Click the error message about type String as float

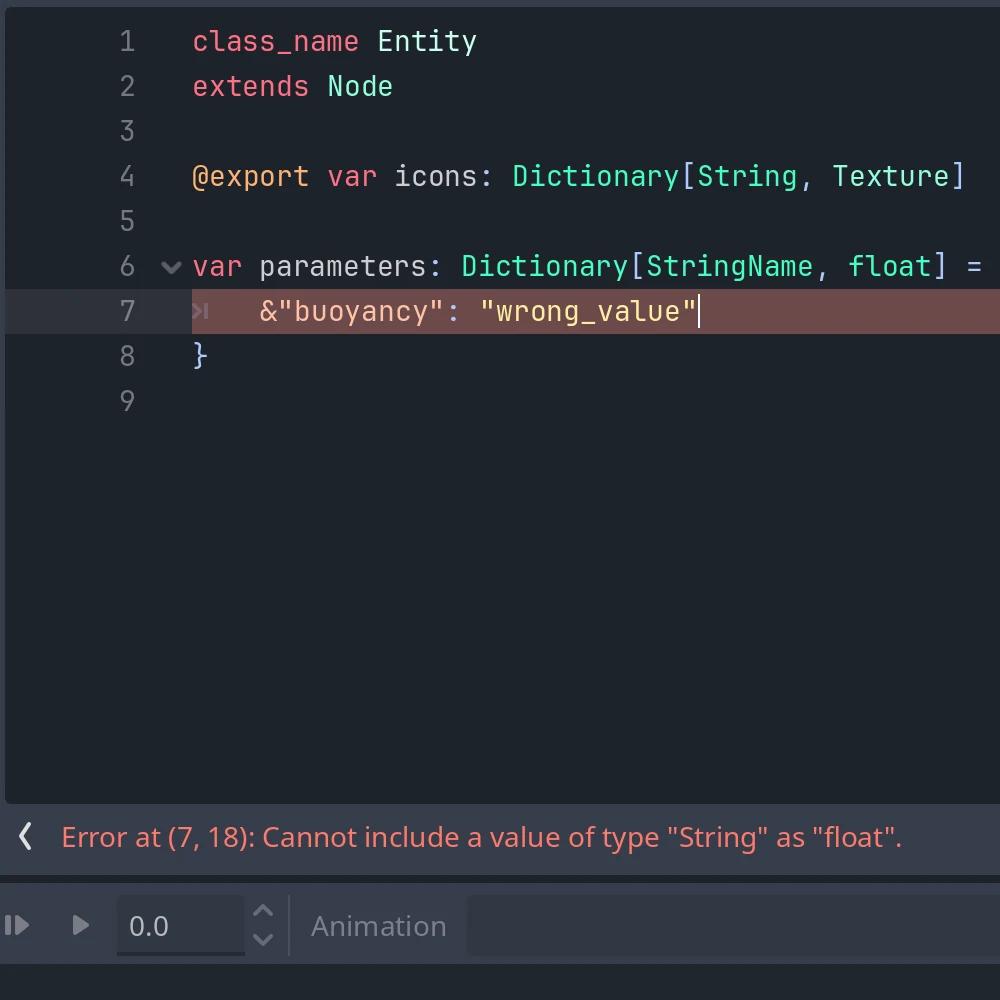(482, 837)
